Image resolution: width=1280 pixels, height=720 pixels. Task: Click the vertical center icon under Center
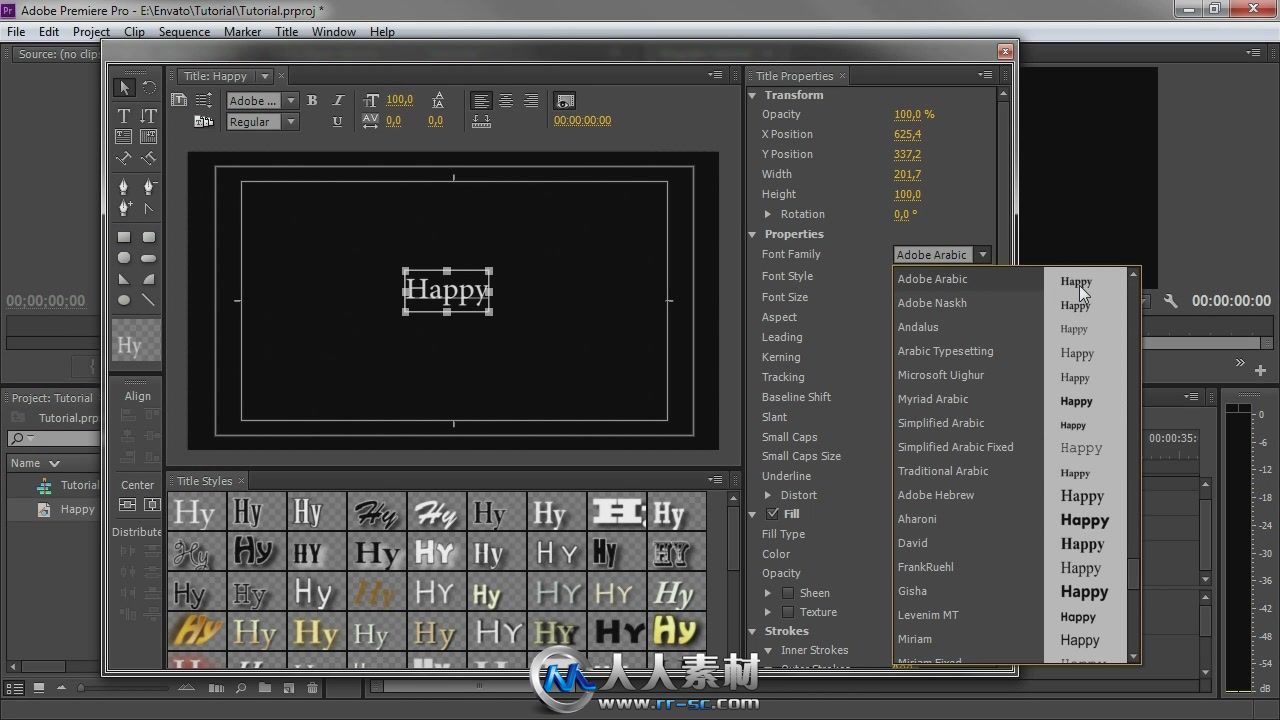point(152,505)
